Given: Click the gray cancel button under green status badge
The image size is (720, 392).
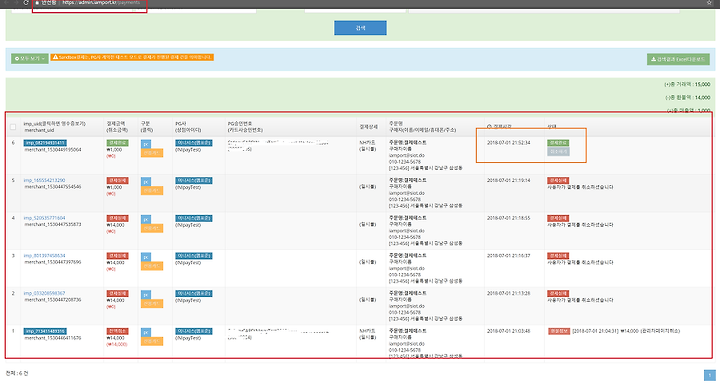Looking at the screenshot, I should click(x=558, y=151).
